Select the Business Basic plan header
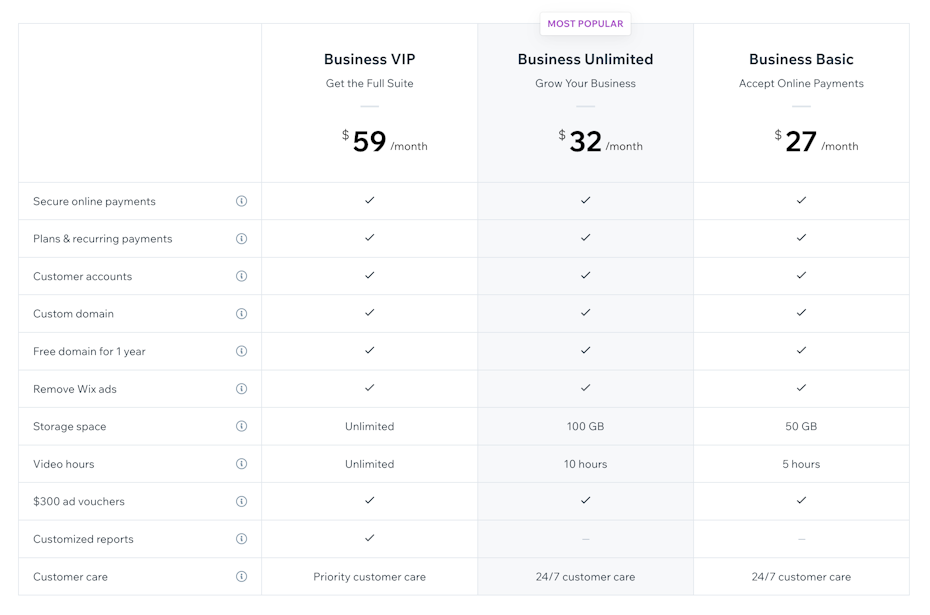The width and height of the screenshot is (930, 615). (801, 59)
